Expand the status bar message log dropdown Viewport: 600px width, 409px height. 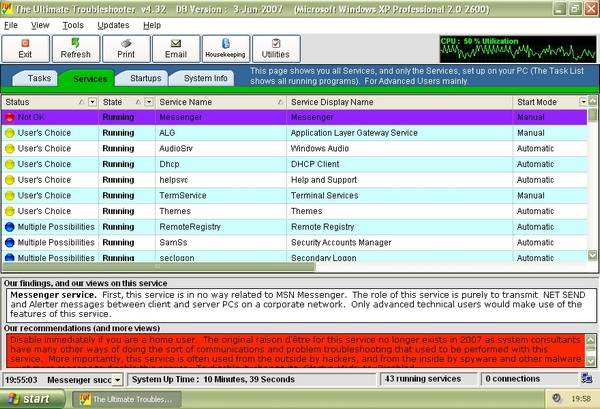tap(117, 380)
